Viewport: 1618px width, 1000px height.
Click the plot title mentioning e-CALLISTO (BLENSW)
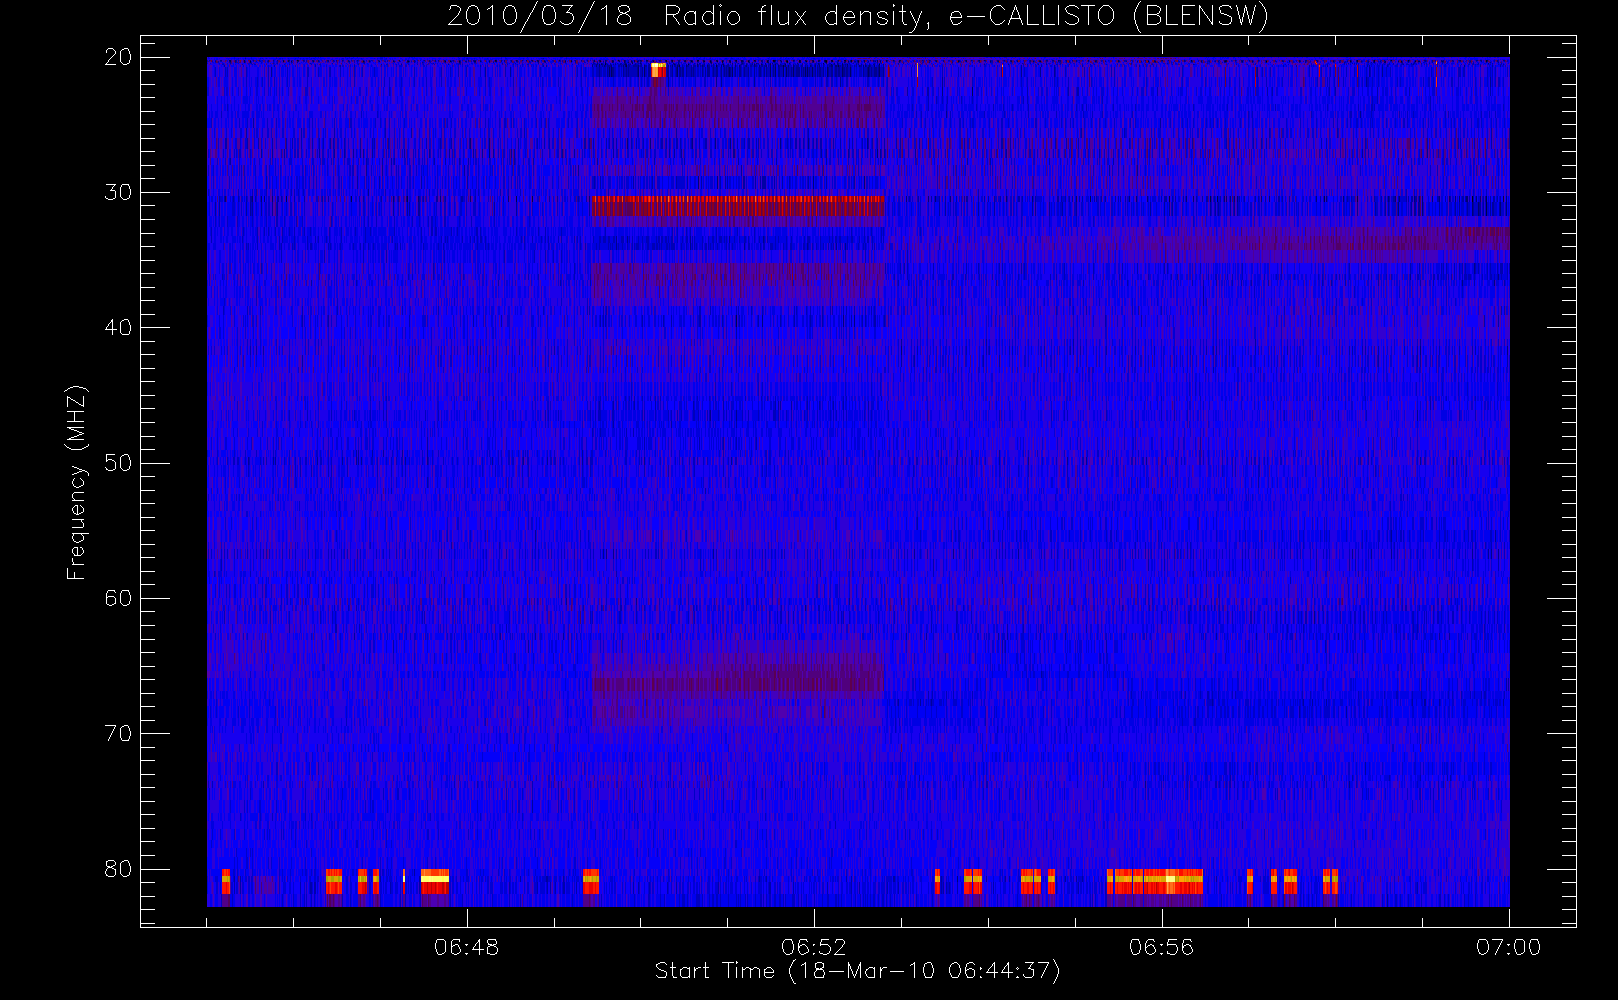coord(857,17)
